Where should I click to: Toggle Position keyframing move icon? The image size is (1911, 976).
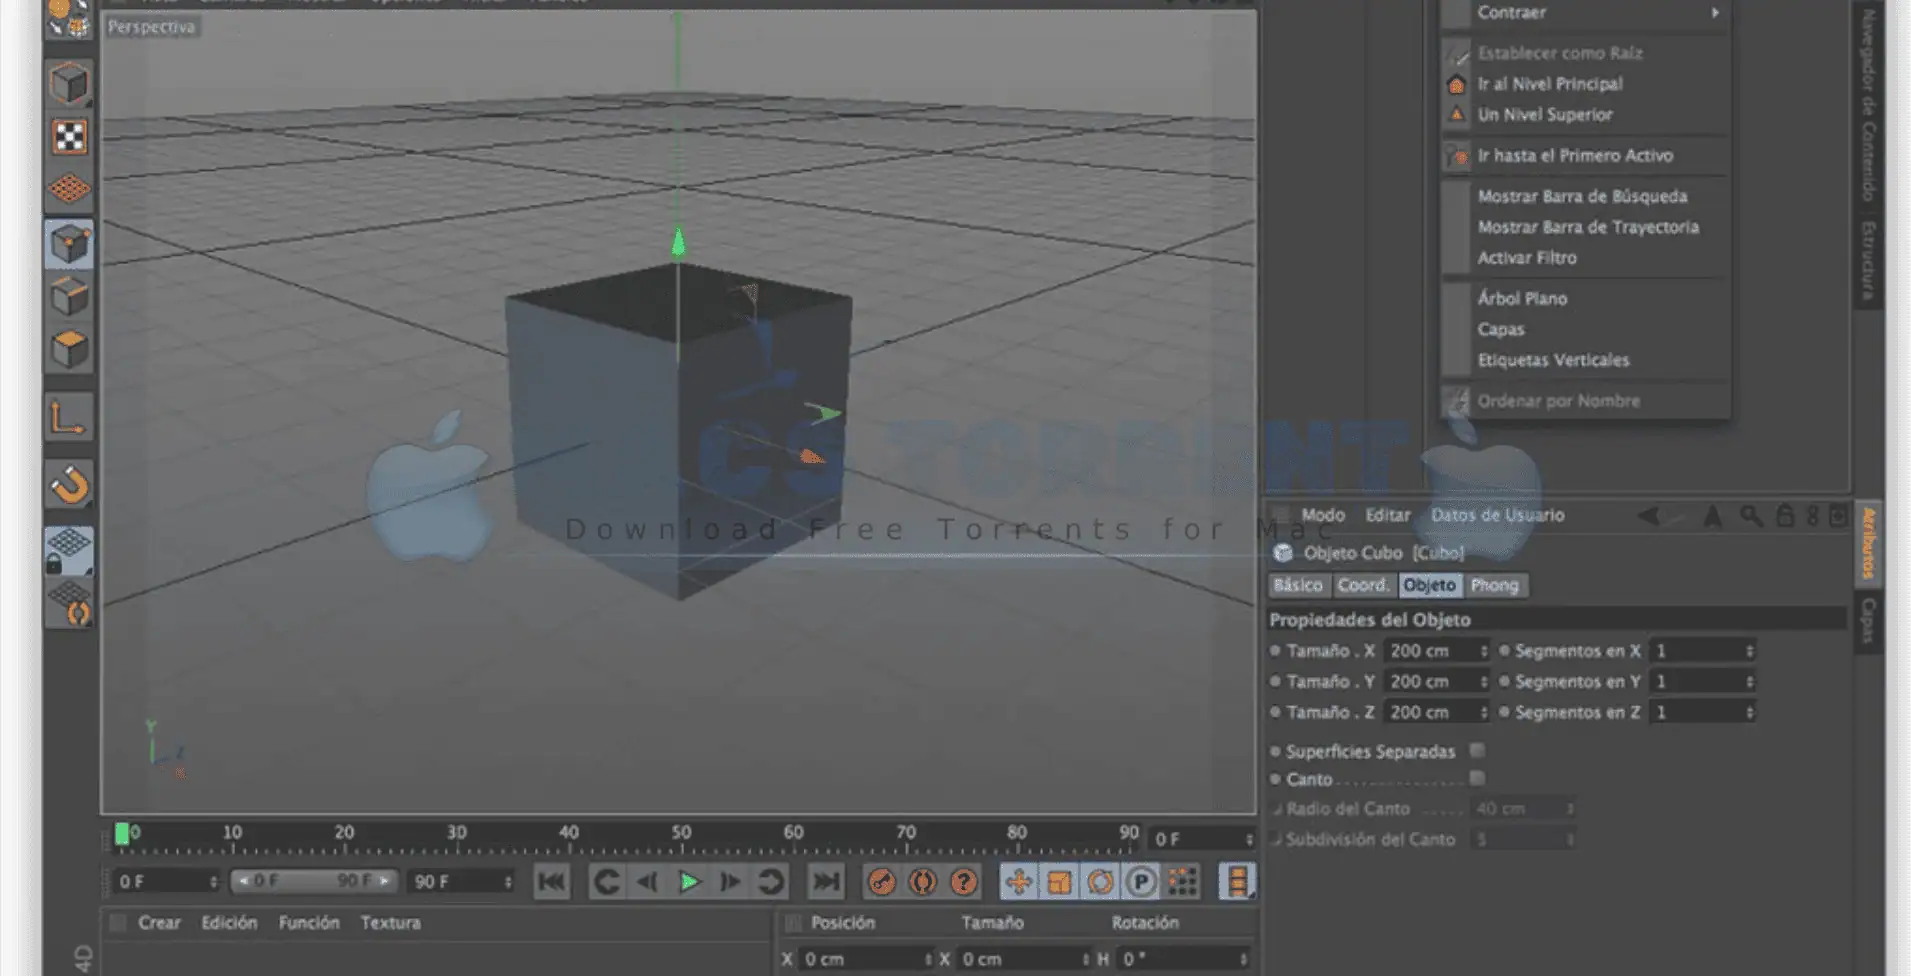tap(1019, 882)
